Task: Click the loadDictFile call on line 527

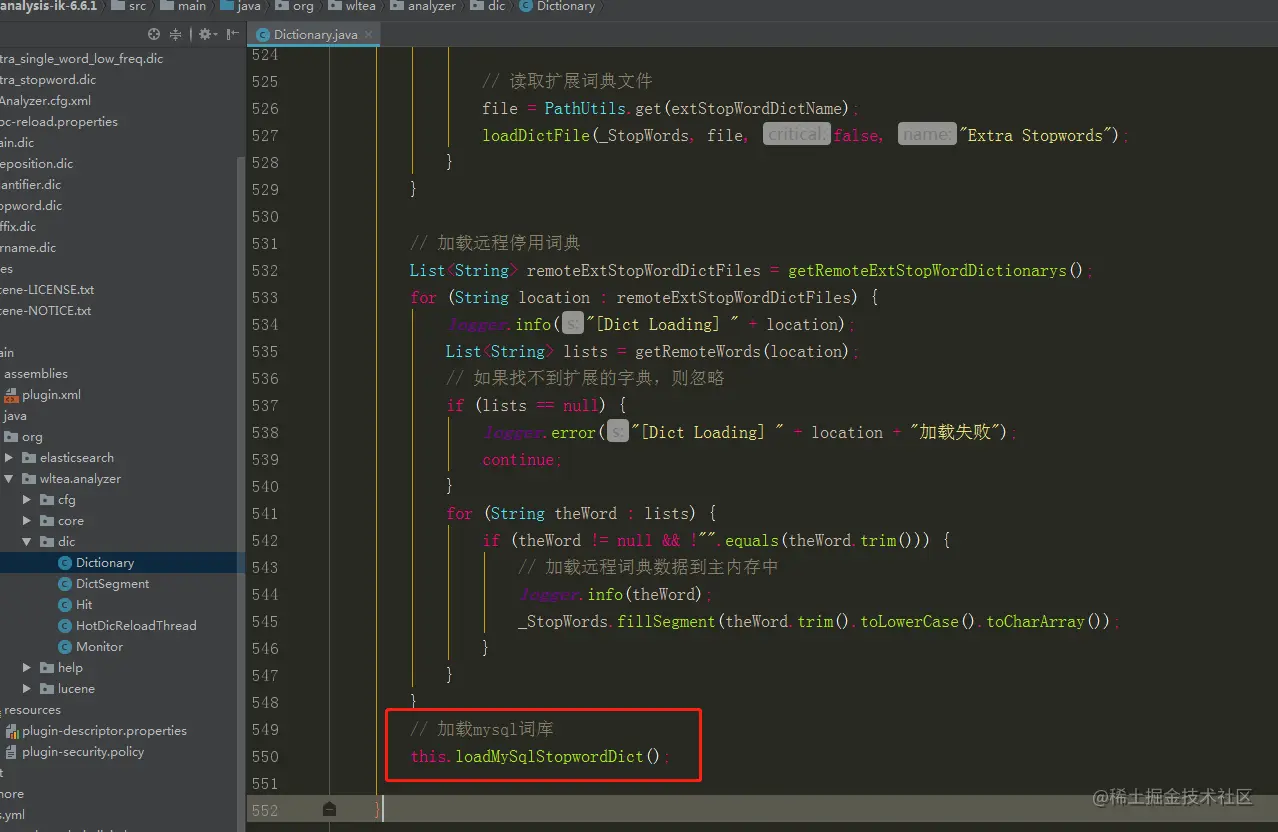Action: (x=537, y=135)
